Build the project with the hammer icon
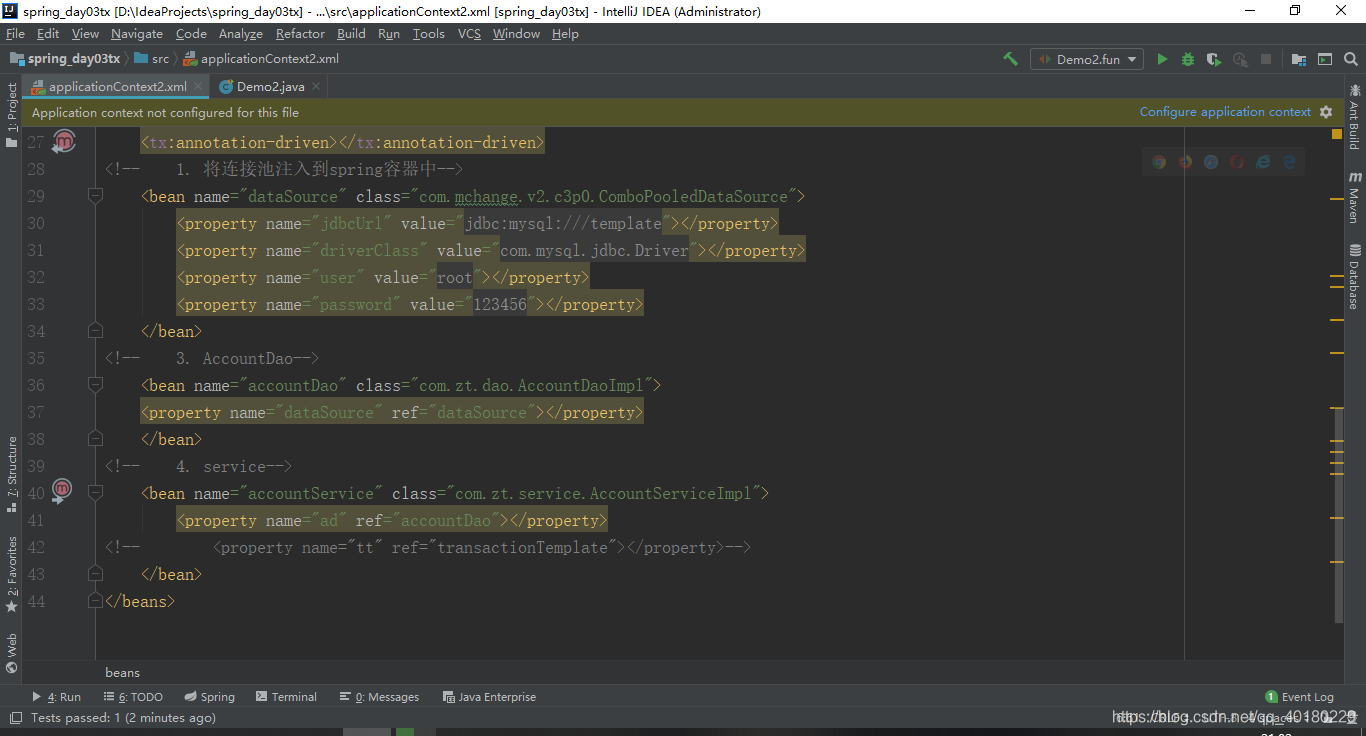Screen dimensions: 1366x736 point(1010,59)
